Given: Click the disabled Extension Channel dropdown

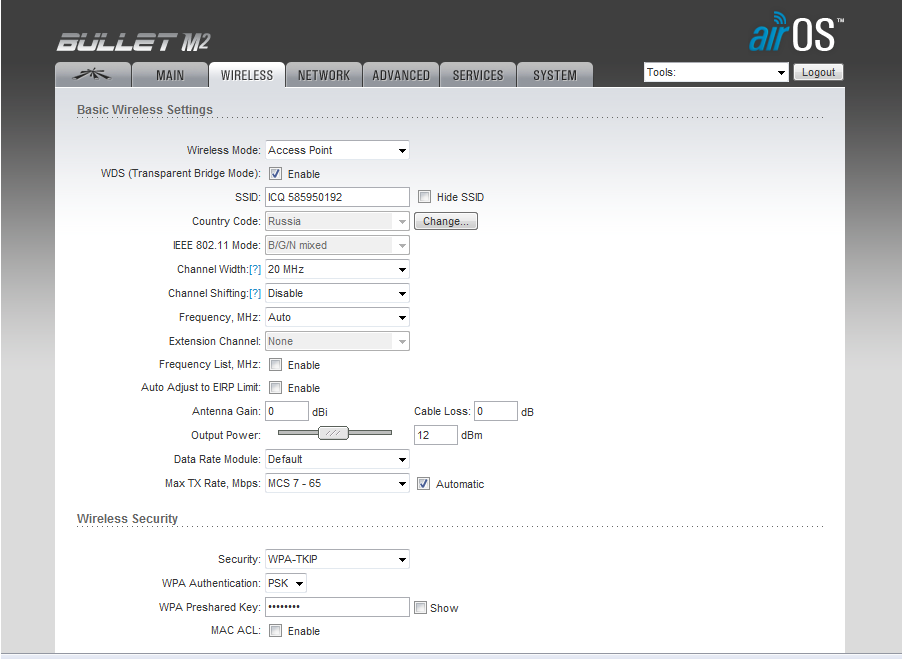Looking at the screenshot, I should click(337, 341).
